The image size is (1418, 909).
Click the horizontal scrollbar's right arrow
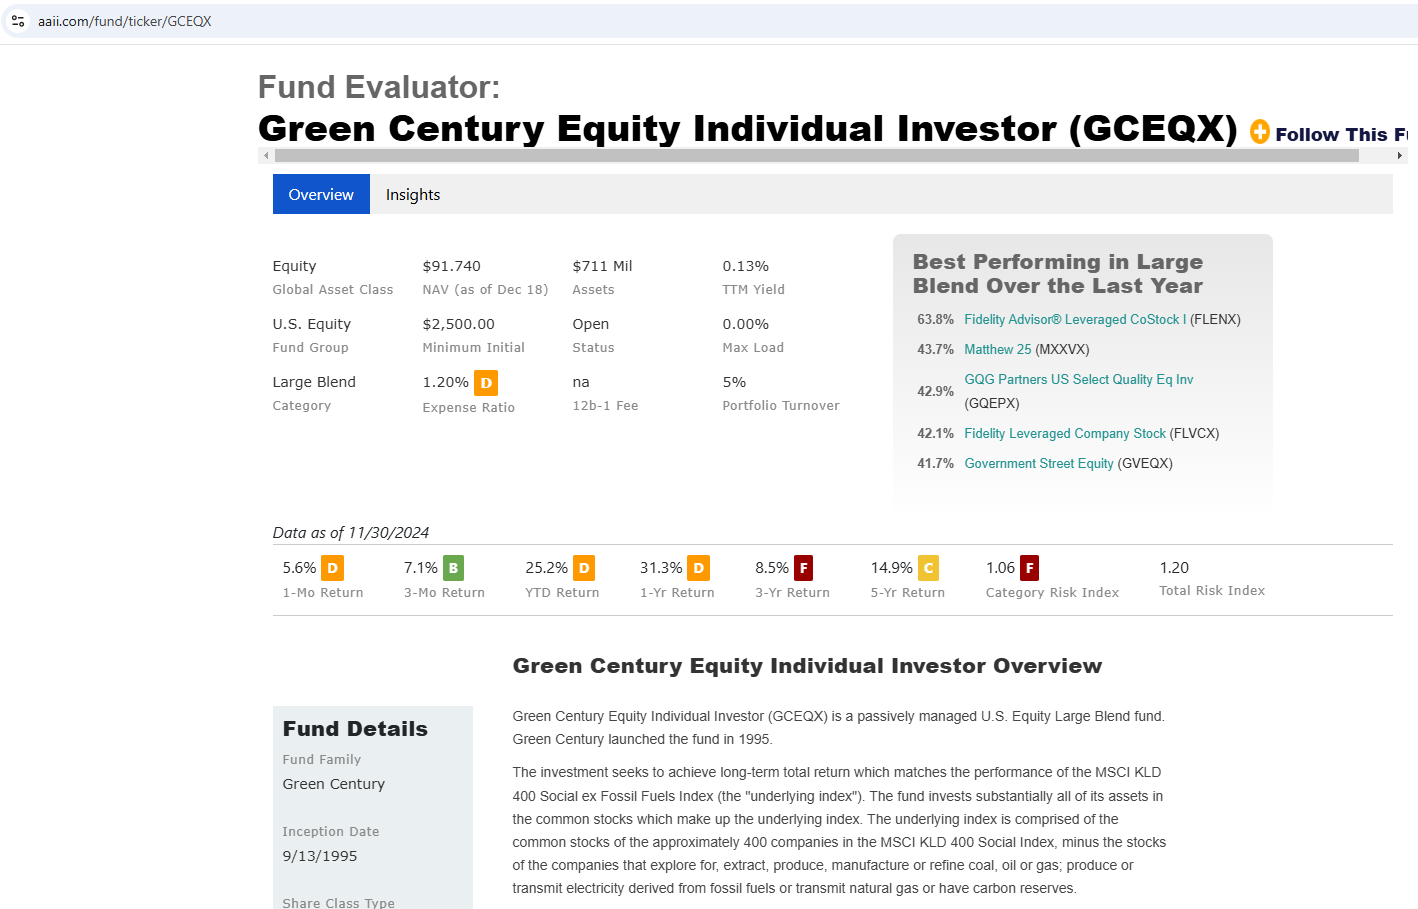click(x=1400, y=156)
